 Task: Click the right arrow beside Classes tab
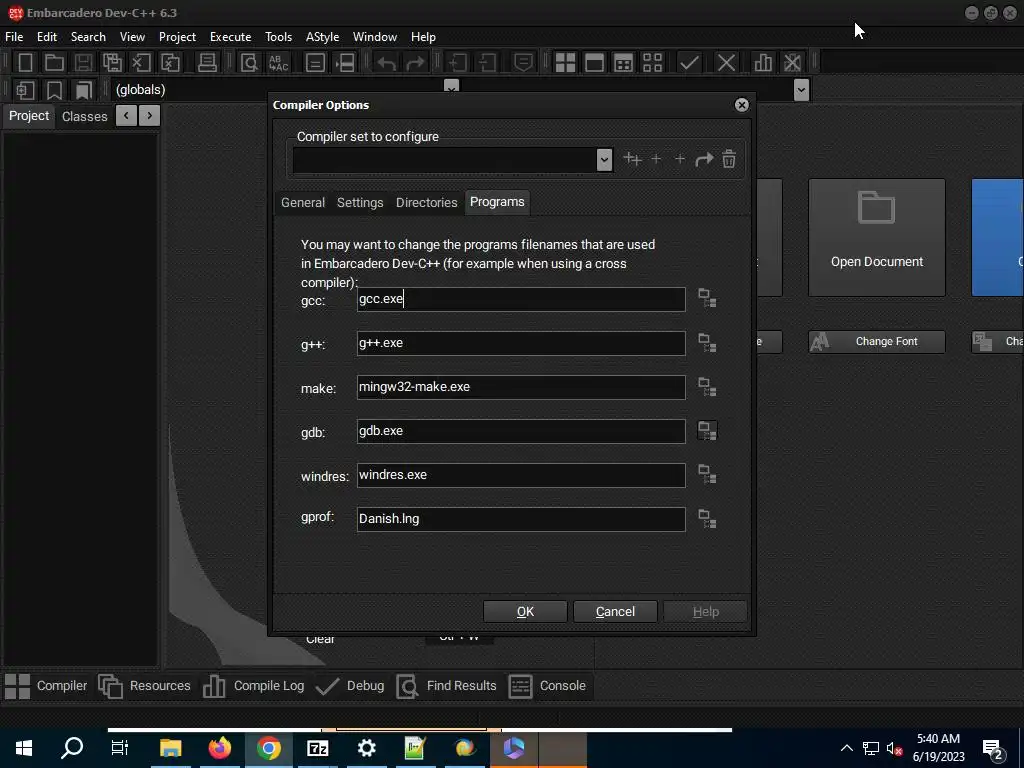tap(150, 116)
